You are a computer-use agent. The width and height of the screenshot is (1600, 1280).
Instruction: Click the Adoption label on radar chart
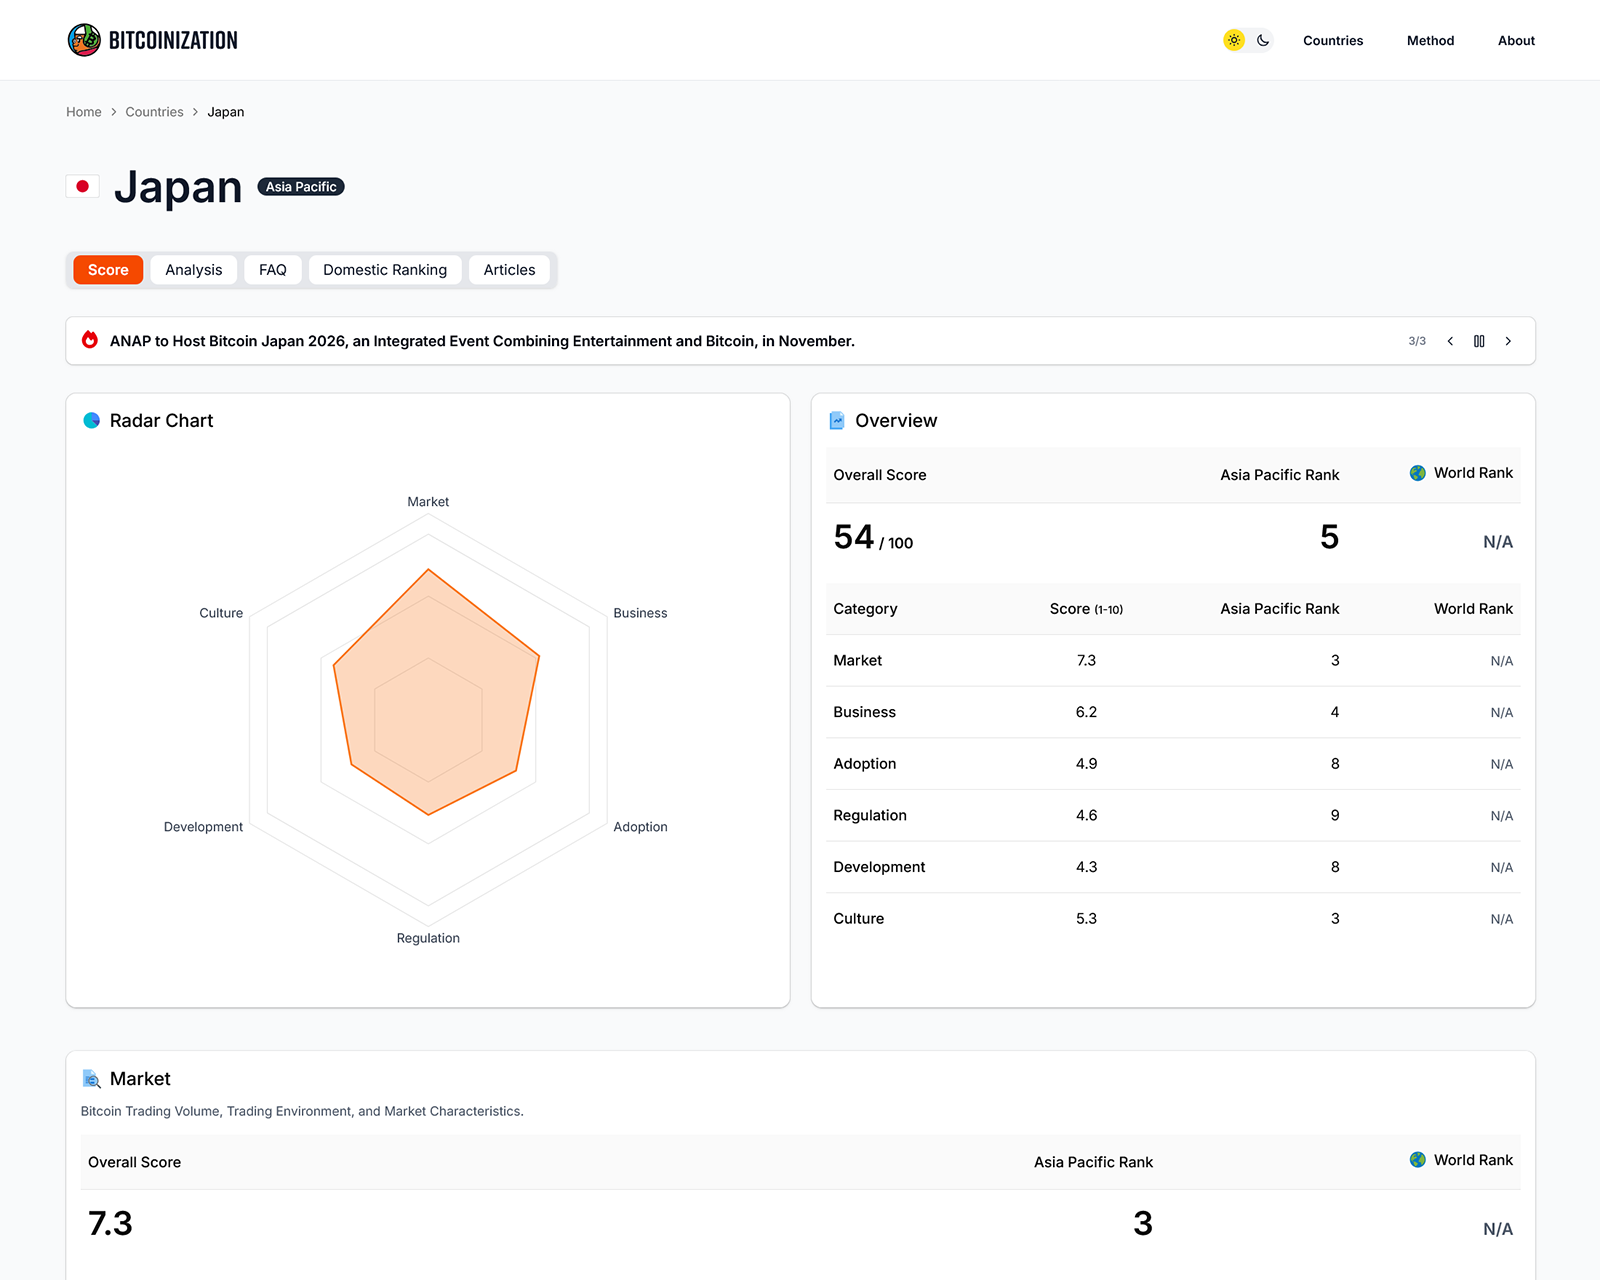(640, 827)
